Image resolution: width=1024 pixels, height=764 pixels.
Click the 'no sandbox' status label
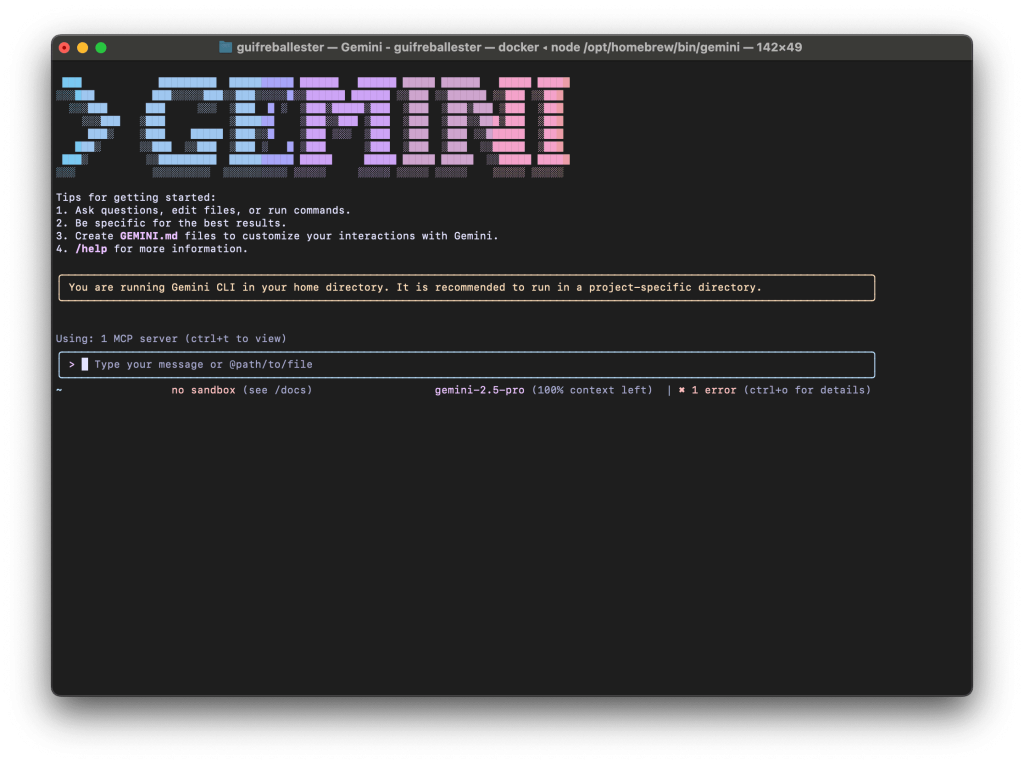coord(203,390)
